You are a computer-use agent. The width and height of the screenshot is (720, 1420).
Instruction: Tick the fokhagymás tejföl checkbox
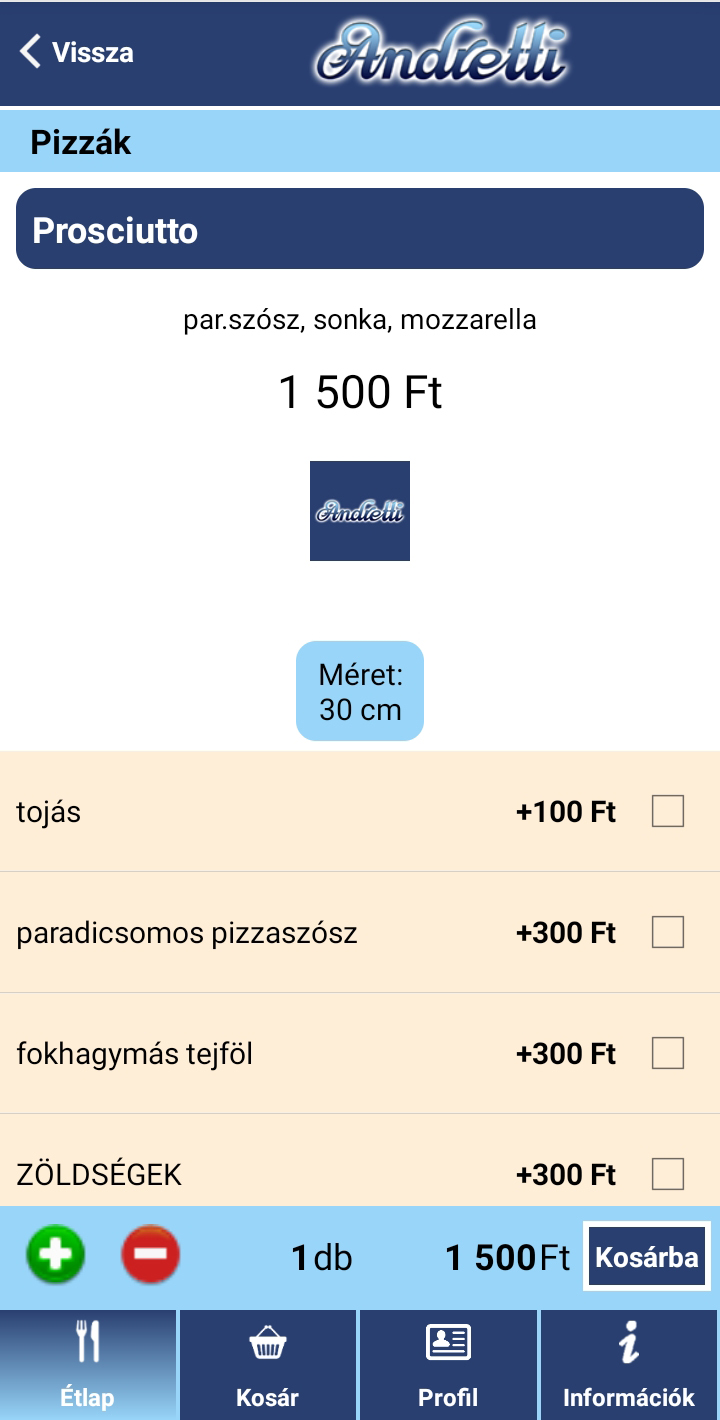click(x=668, y=1053)
